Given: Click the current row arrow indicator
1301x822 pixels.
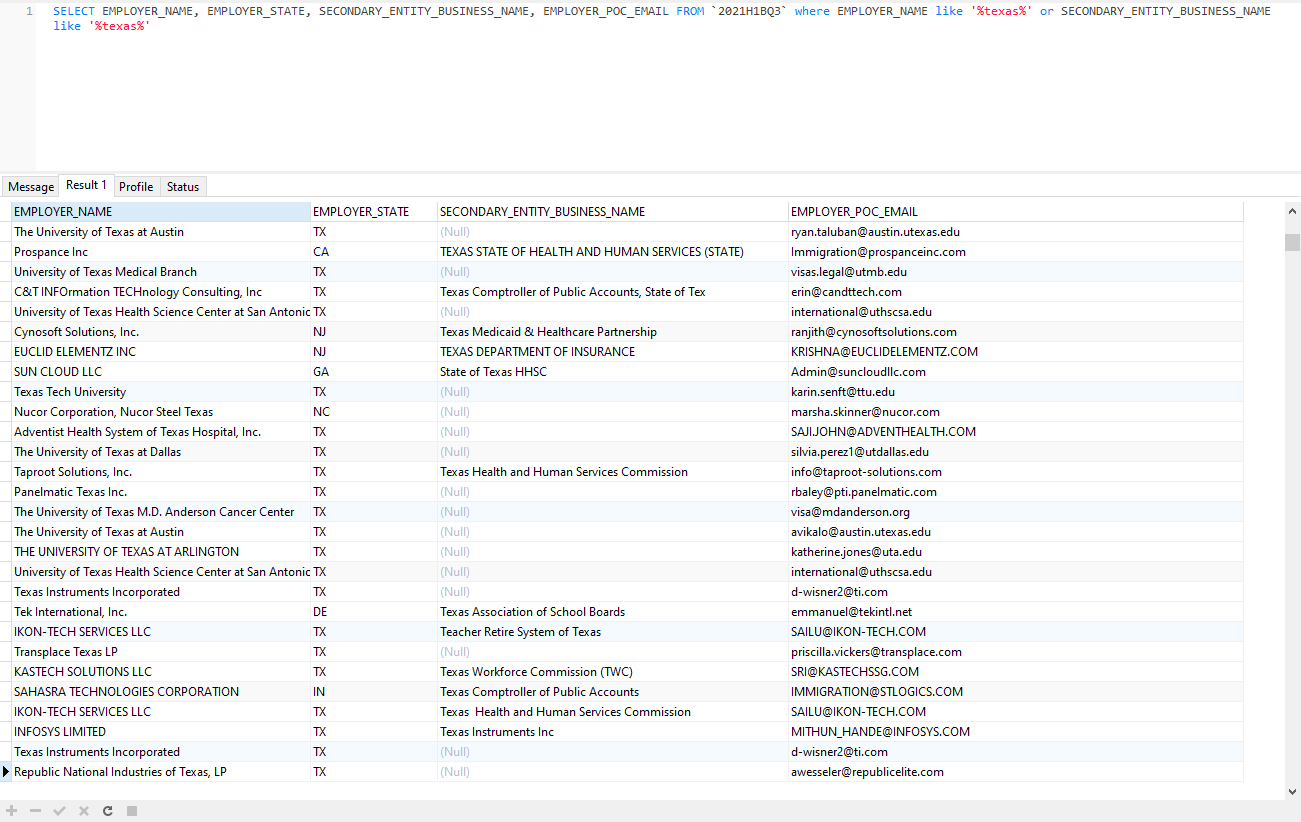Looking at the screenshot, I should tap(6, 772).
